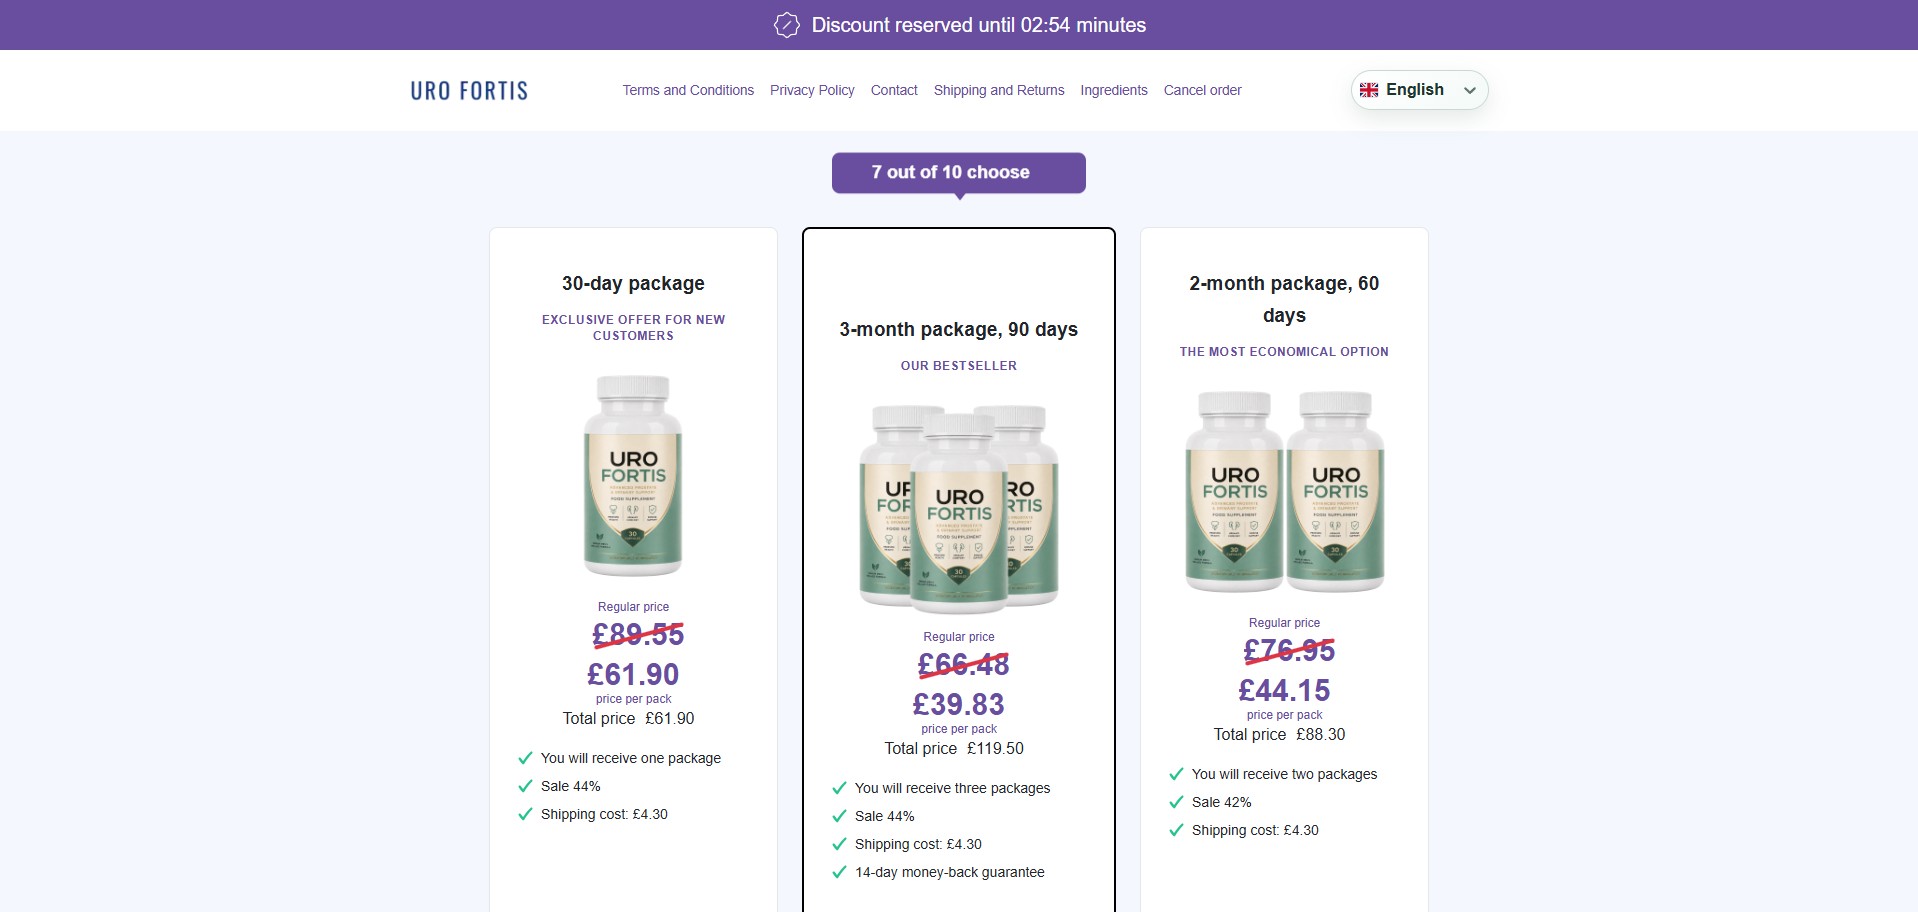Open the Terms and Conditions page
This screenshot has height=912, width=1918.
click(688, 90)
